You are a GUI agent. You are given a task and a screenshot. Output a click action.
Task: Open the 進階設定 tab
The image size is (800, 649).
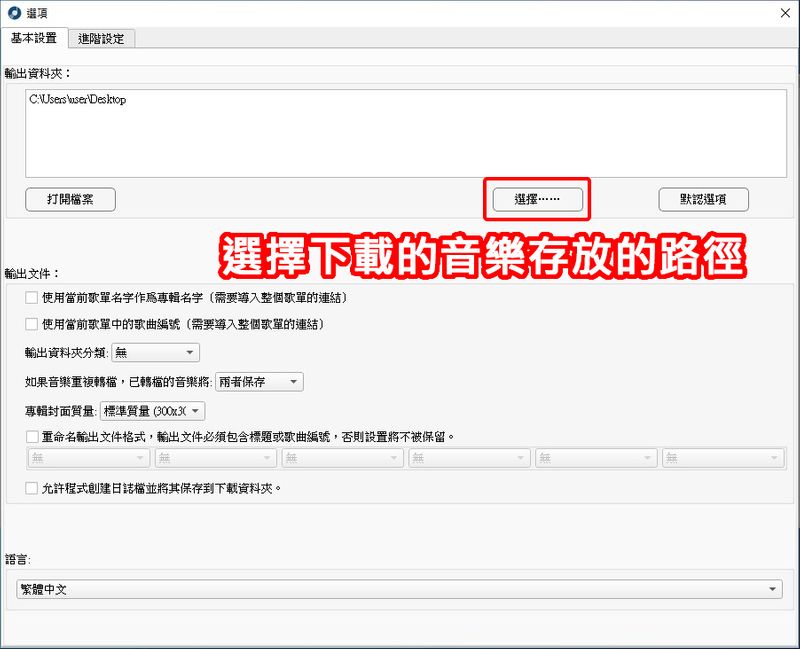(x=101, y=39)
